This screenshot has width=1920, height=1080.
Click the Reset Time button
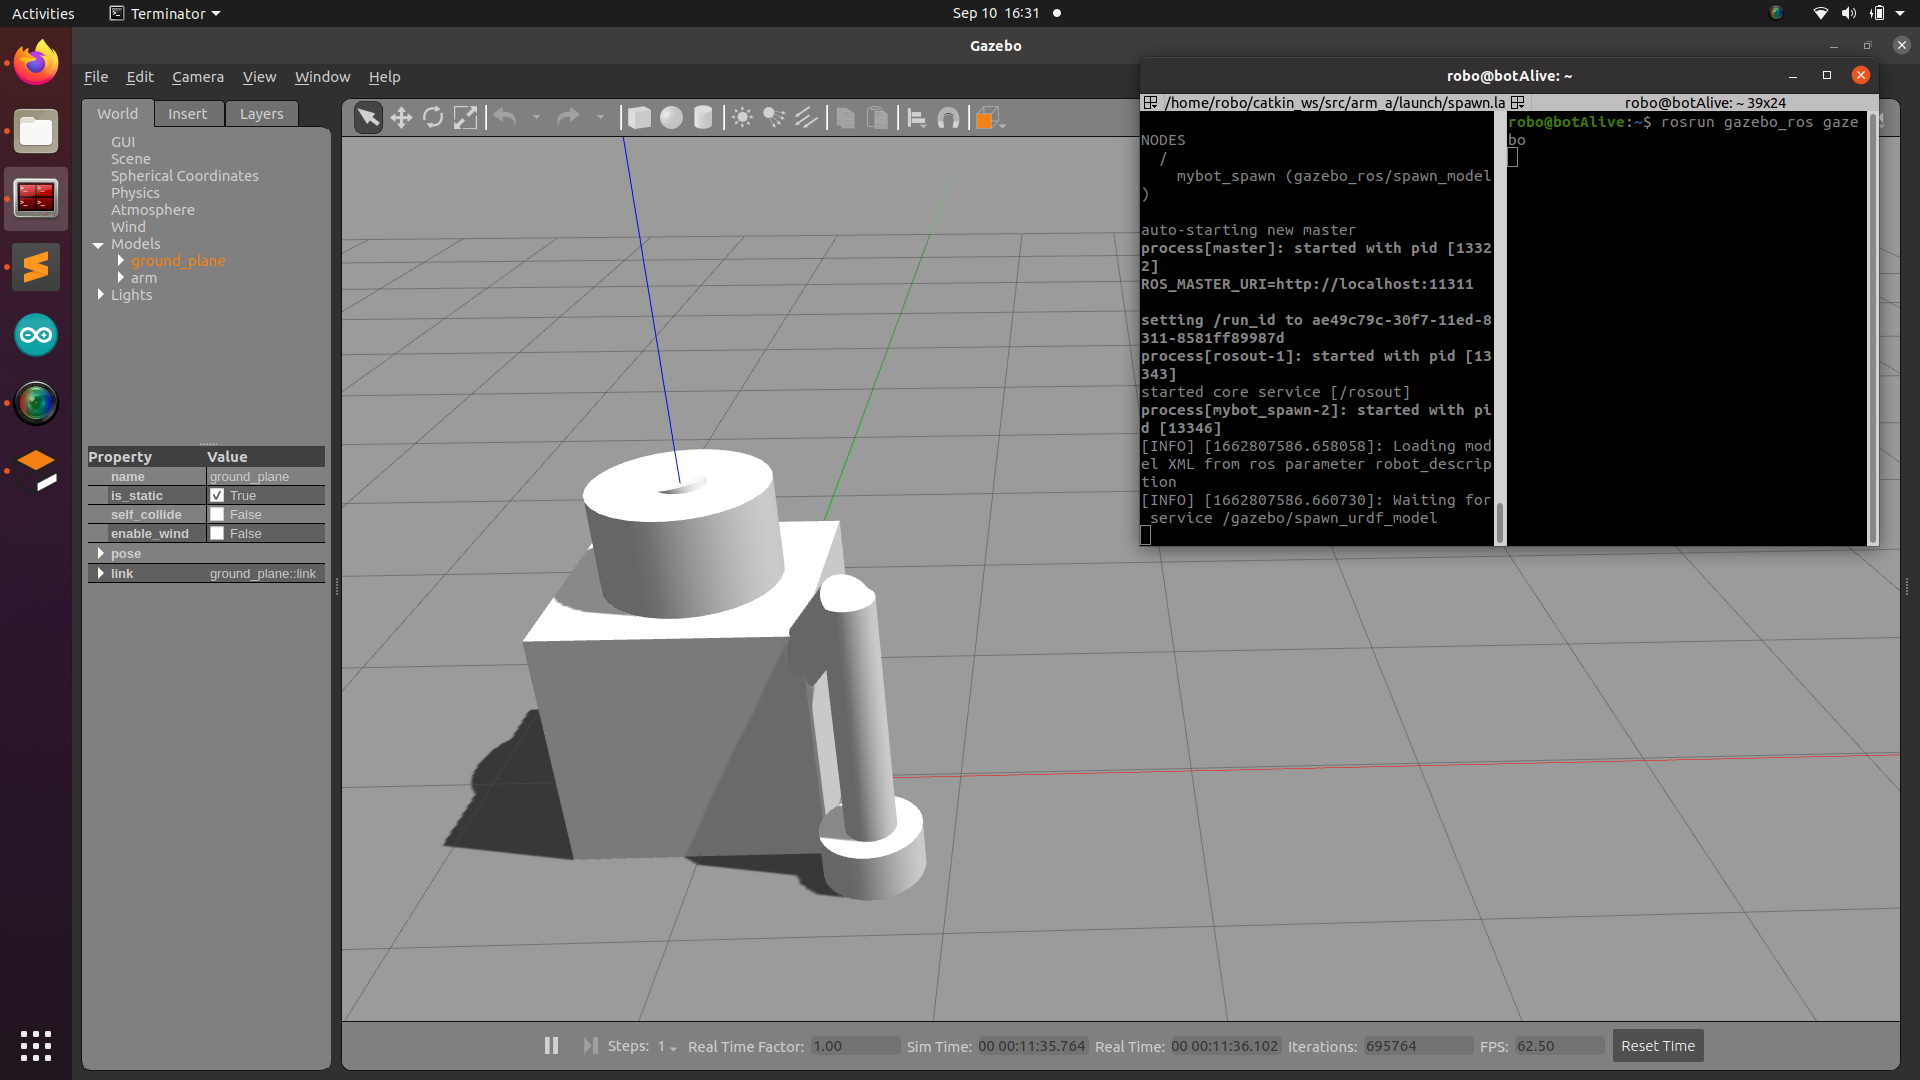(x=1657, y=1046)
